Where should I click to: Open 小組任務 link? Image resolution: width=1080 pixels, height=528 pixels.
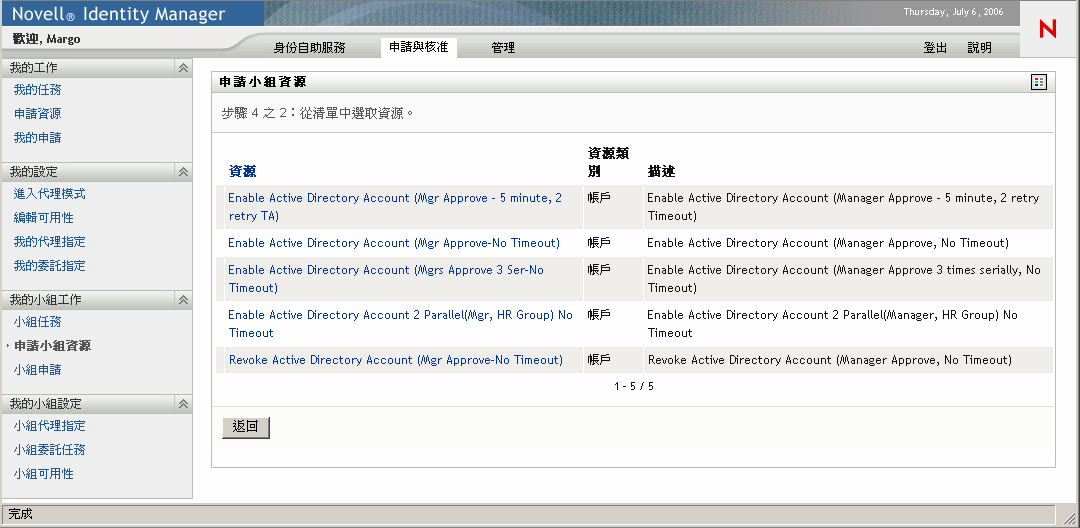pyautogui.click(x=38, y=322)
